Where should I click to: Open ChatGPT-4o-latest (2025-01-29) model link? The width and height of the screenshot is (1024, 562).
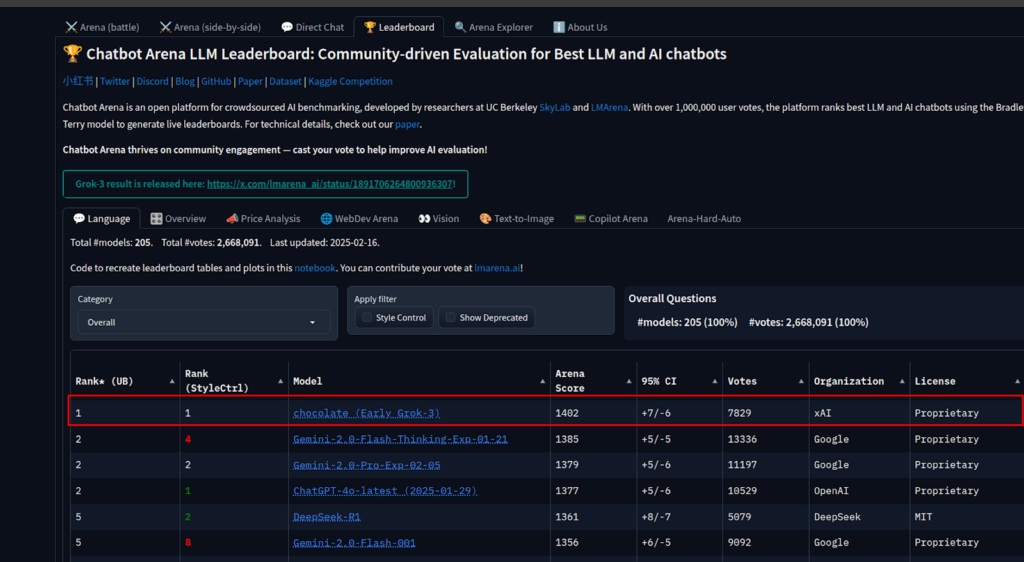click(x=385, y=491)
